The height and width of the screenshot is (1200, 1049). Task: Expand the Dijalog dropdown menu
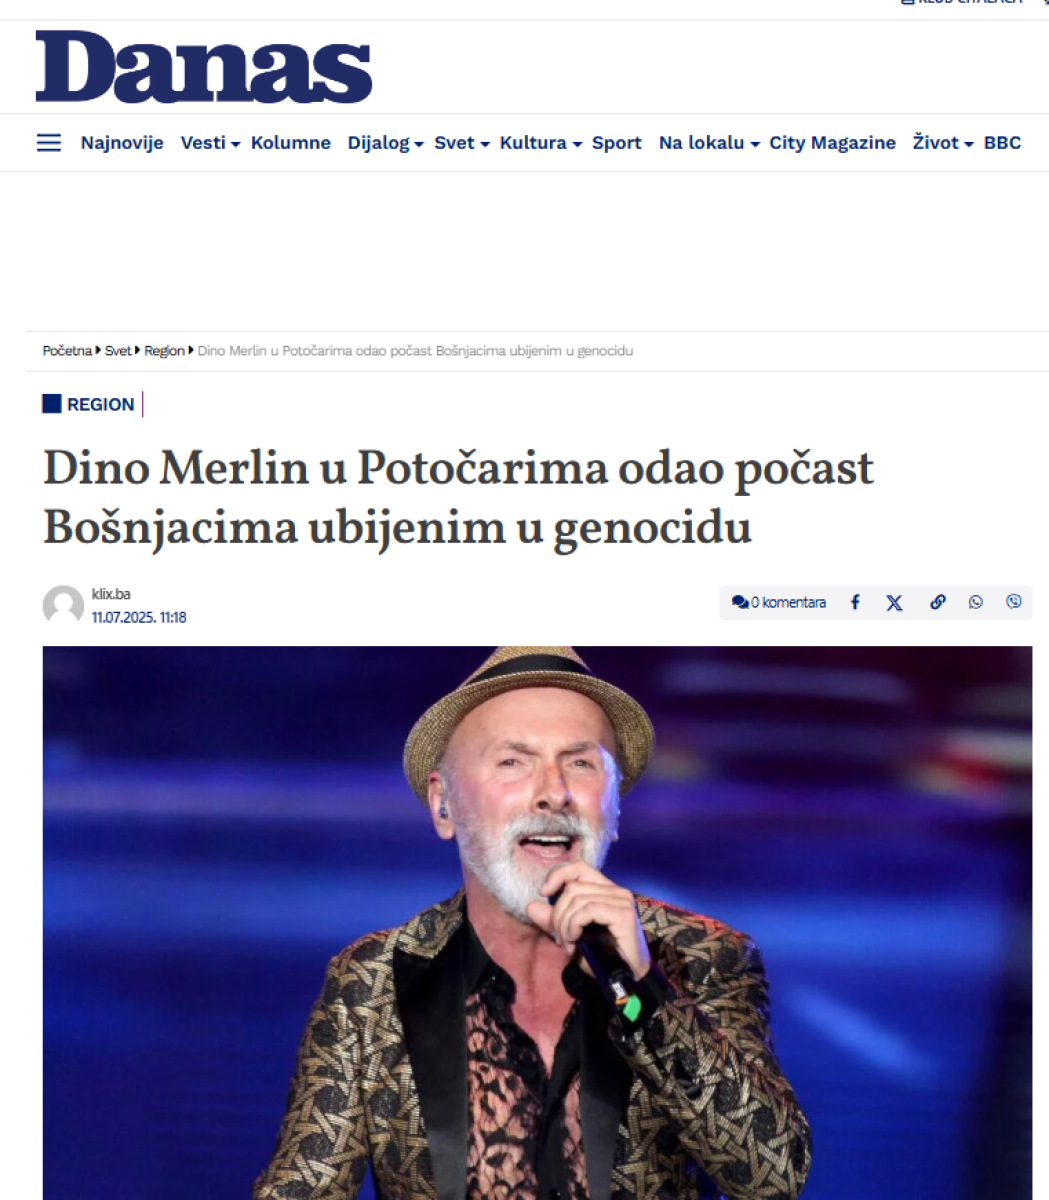[x=386, y=143]
